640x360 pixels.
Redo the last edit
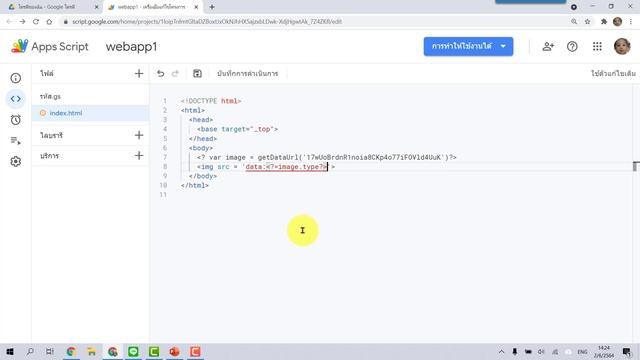click(x=176, y=73)
